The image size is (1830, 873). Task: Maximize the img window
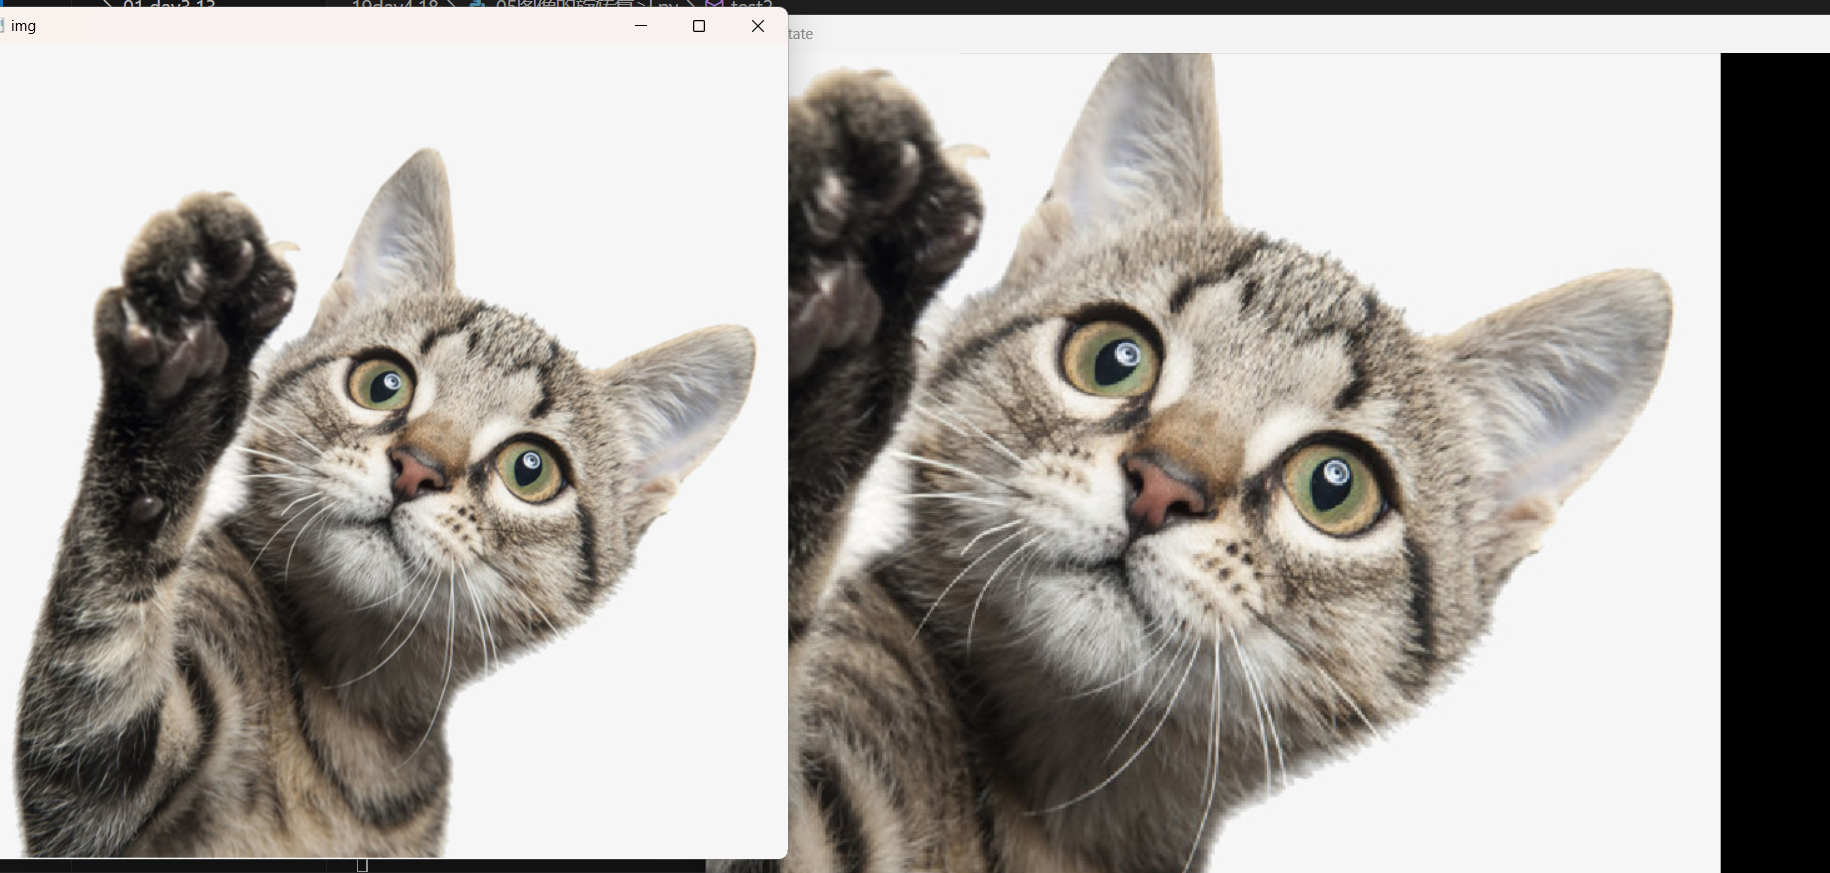point(699,26)
